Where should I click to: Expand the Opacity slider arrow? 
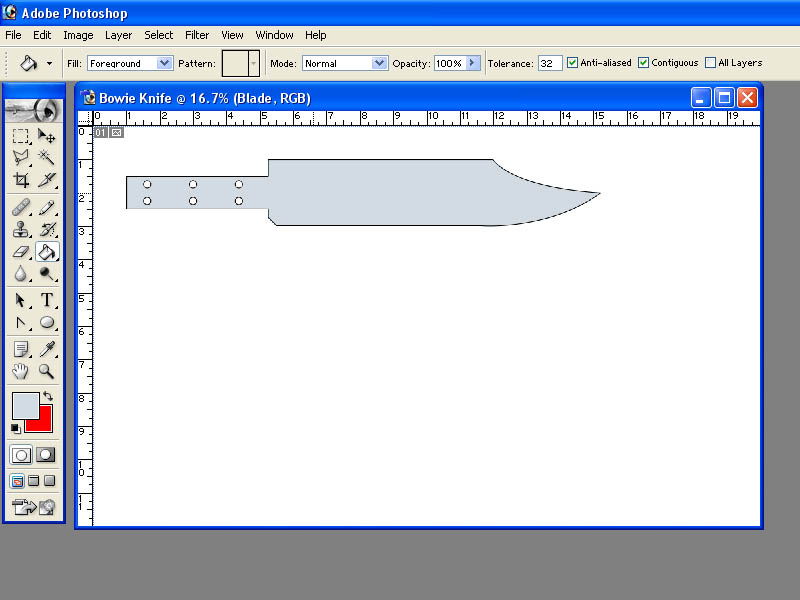click(473, 63)
